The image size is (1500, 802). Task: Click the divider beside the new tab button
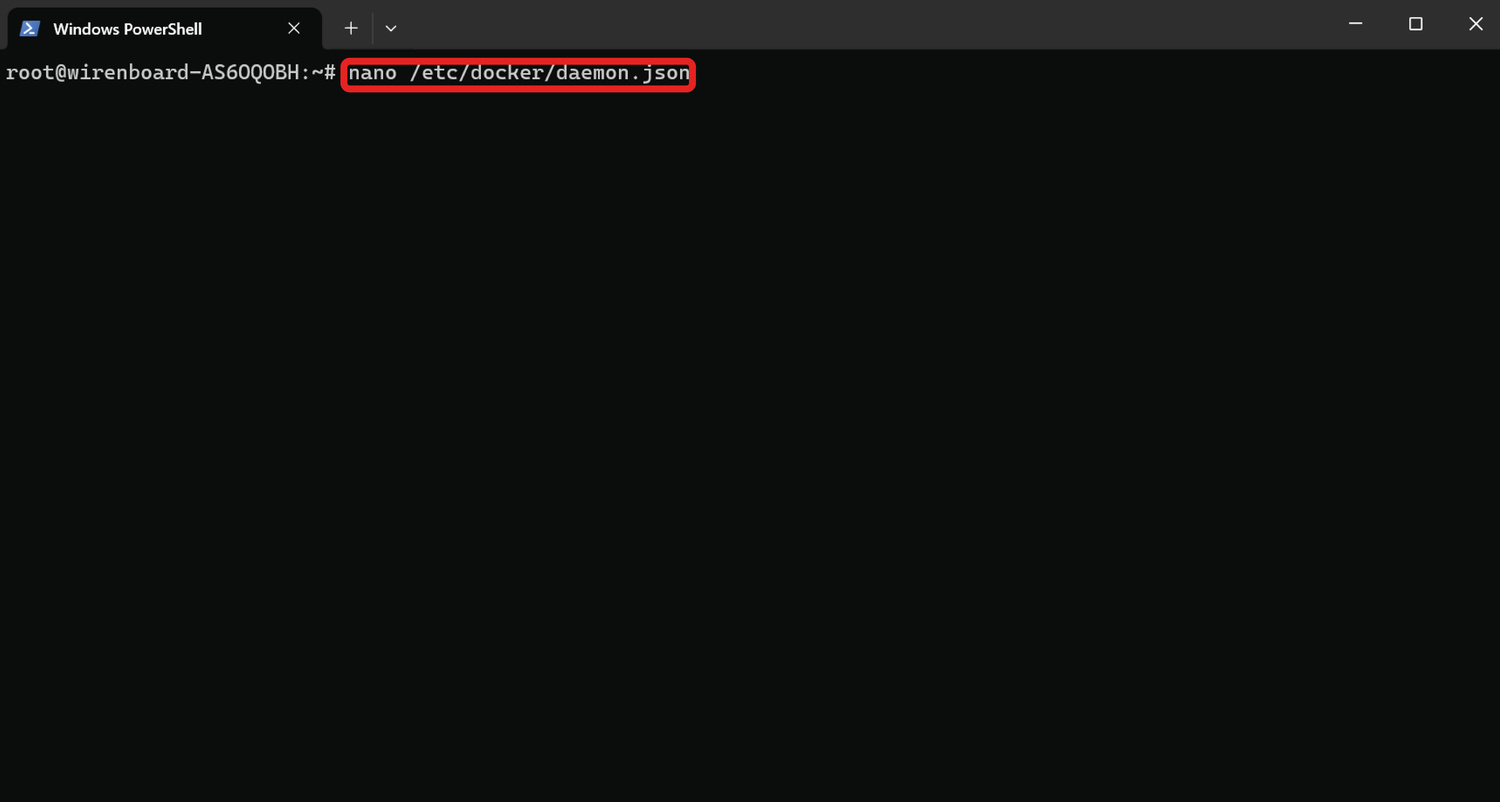(x=372, y=29)
